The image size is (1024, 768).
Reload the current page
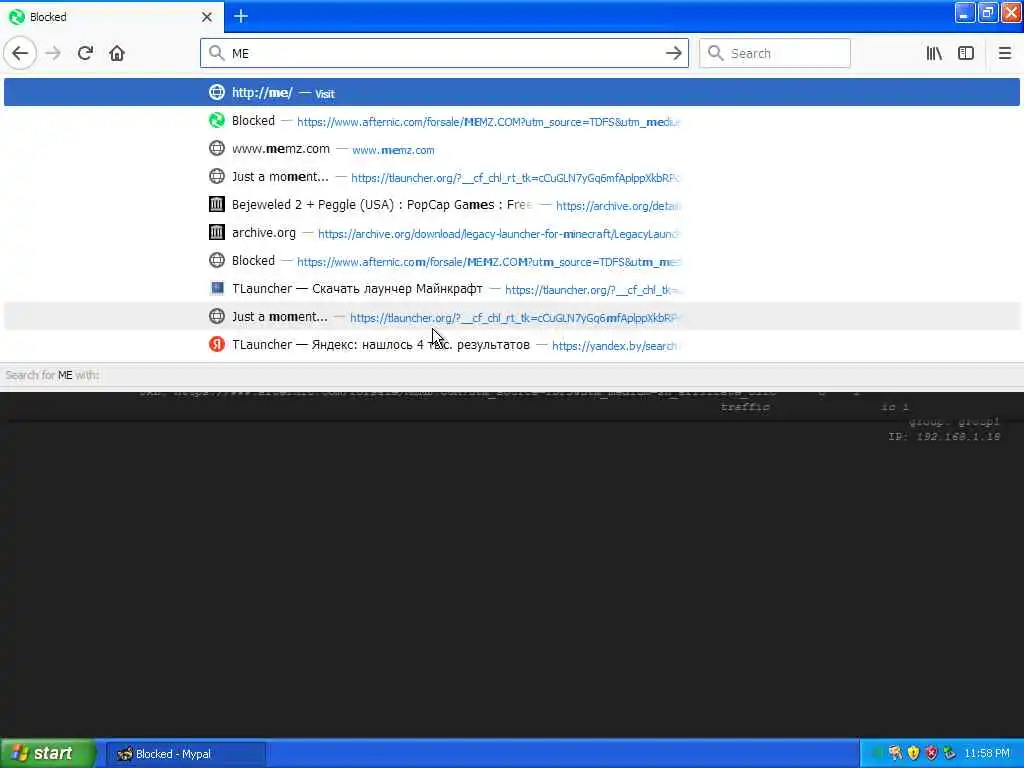(85, 53)
